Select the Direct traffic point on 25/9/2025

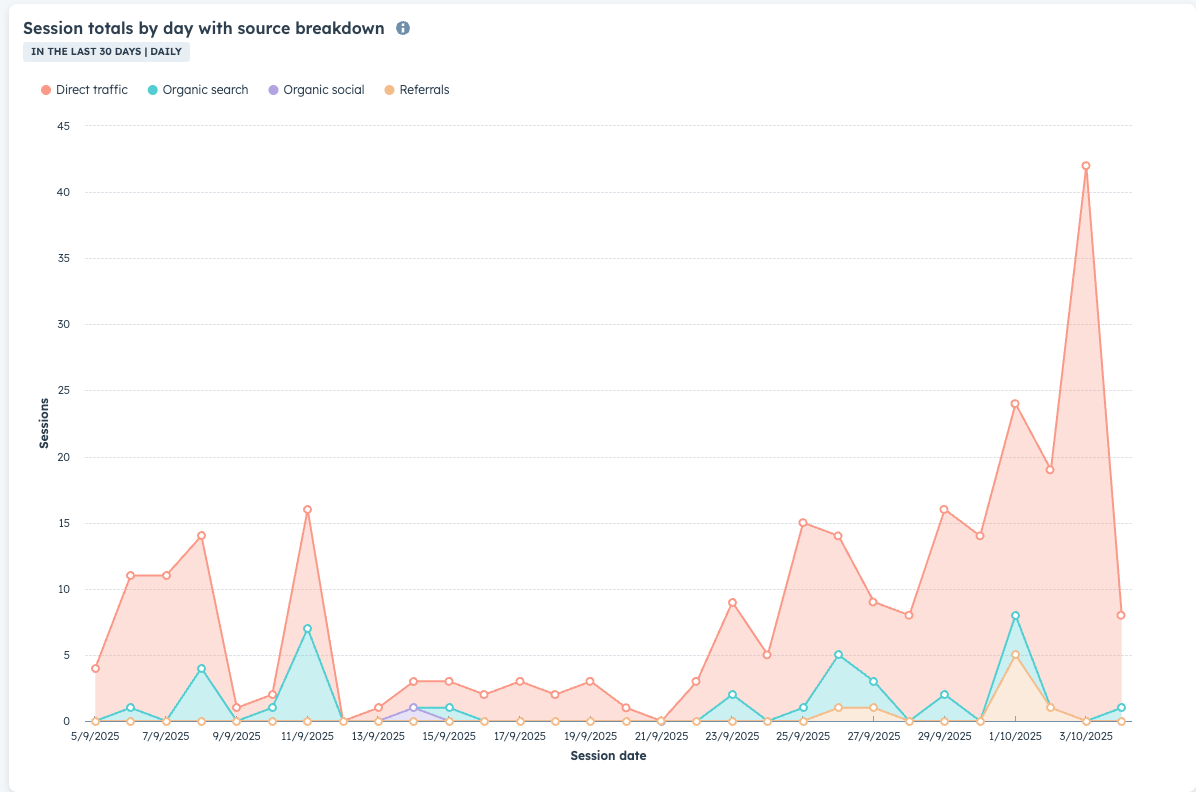tap(803, 523)
